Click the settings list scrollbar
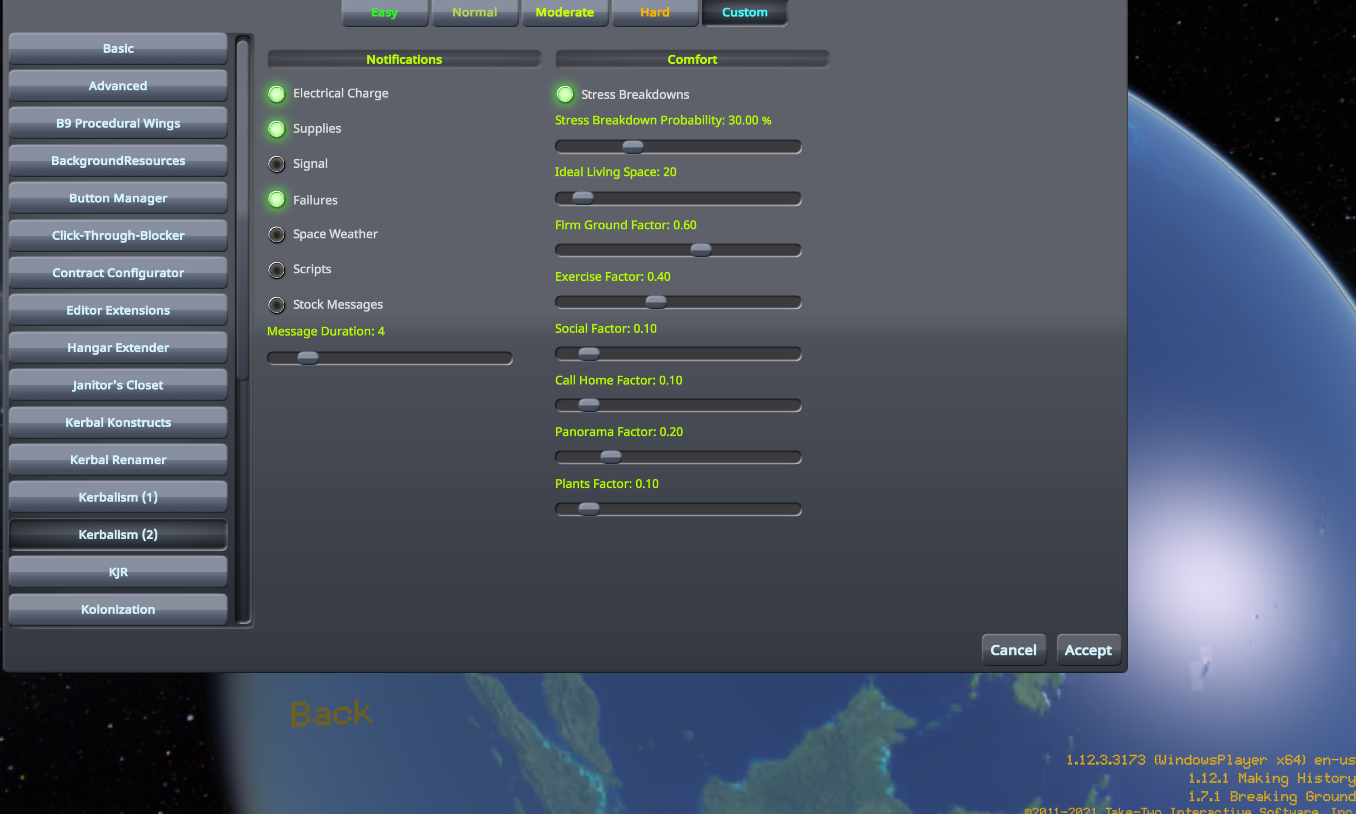The height and width of the screenshot is (814, 1356). click(x=243, y=208)
